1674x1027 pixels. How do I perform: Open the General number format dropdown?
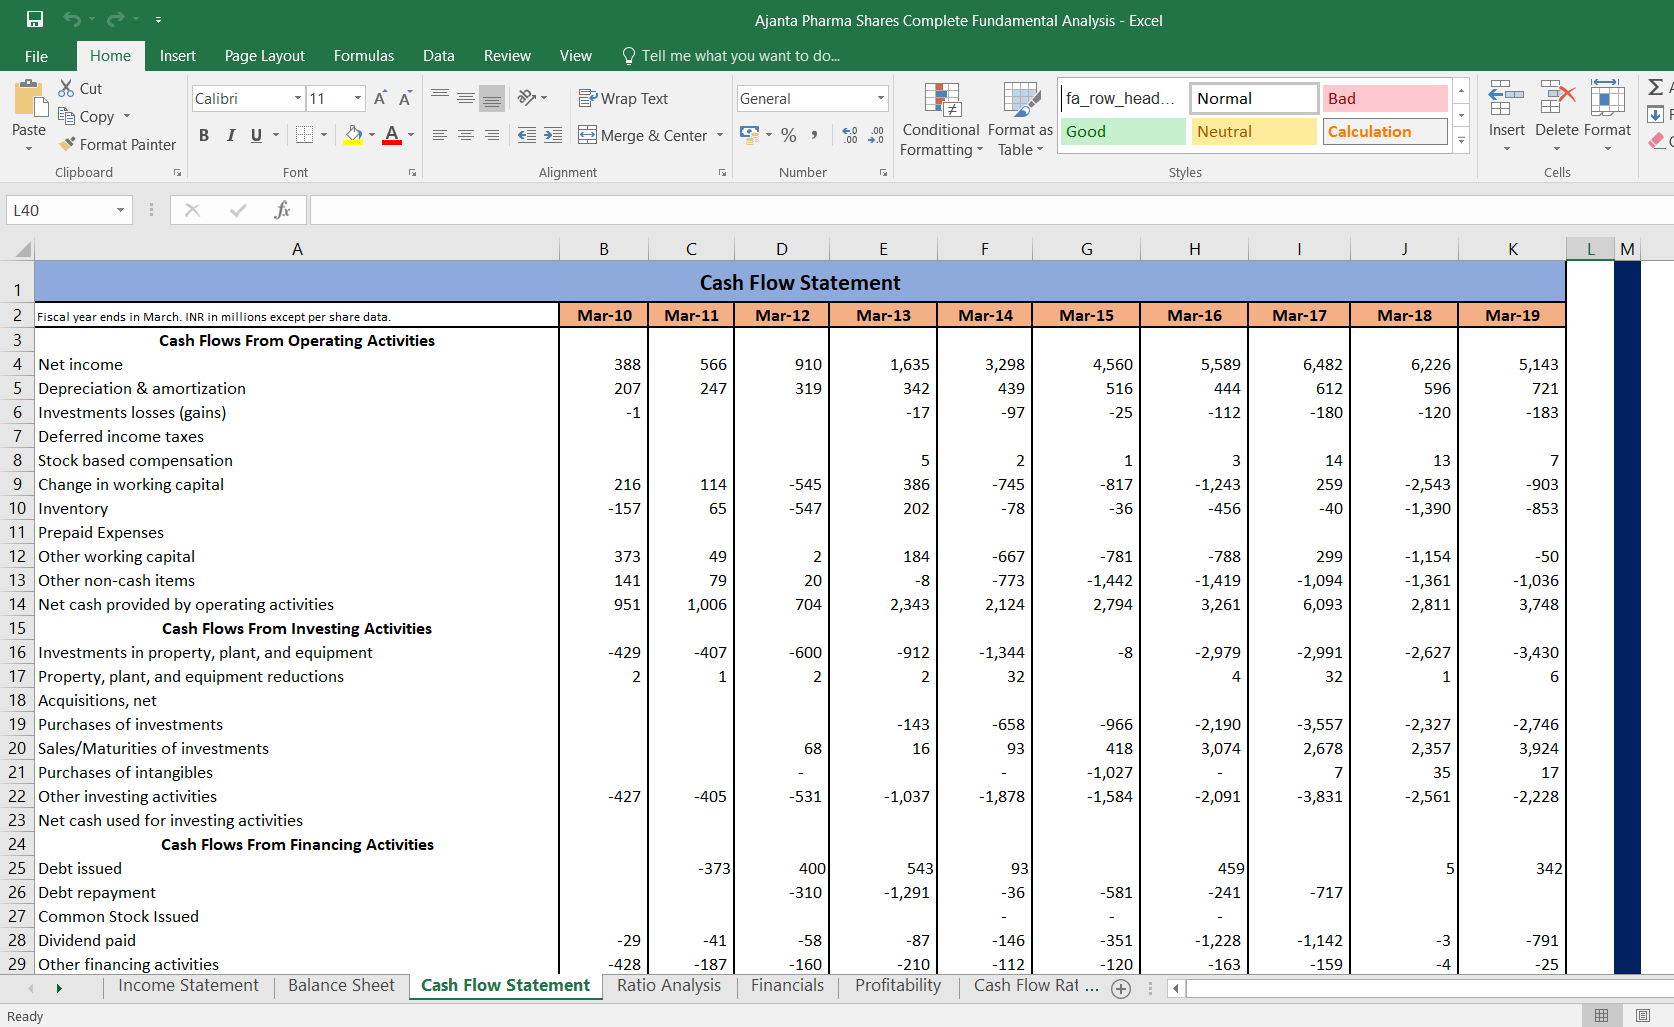coord(881,98)
